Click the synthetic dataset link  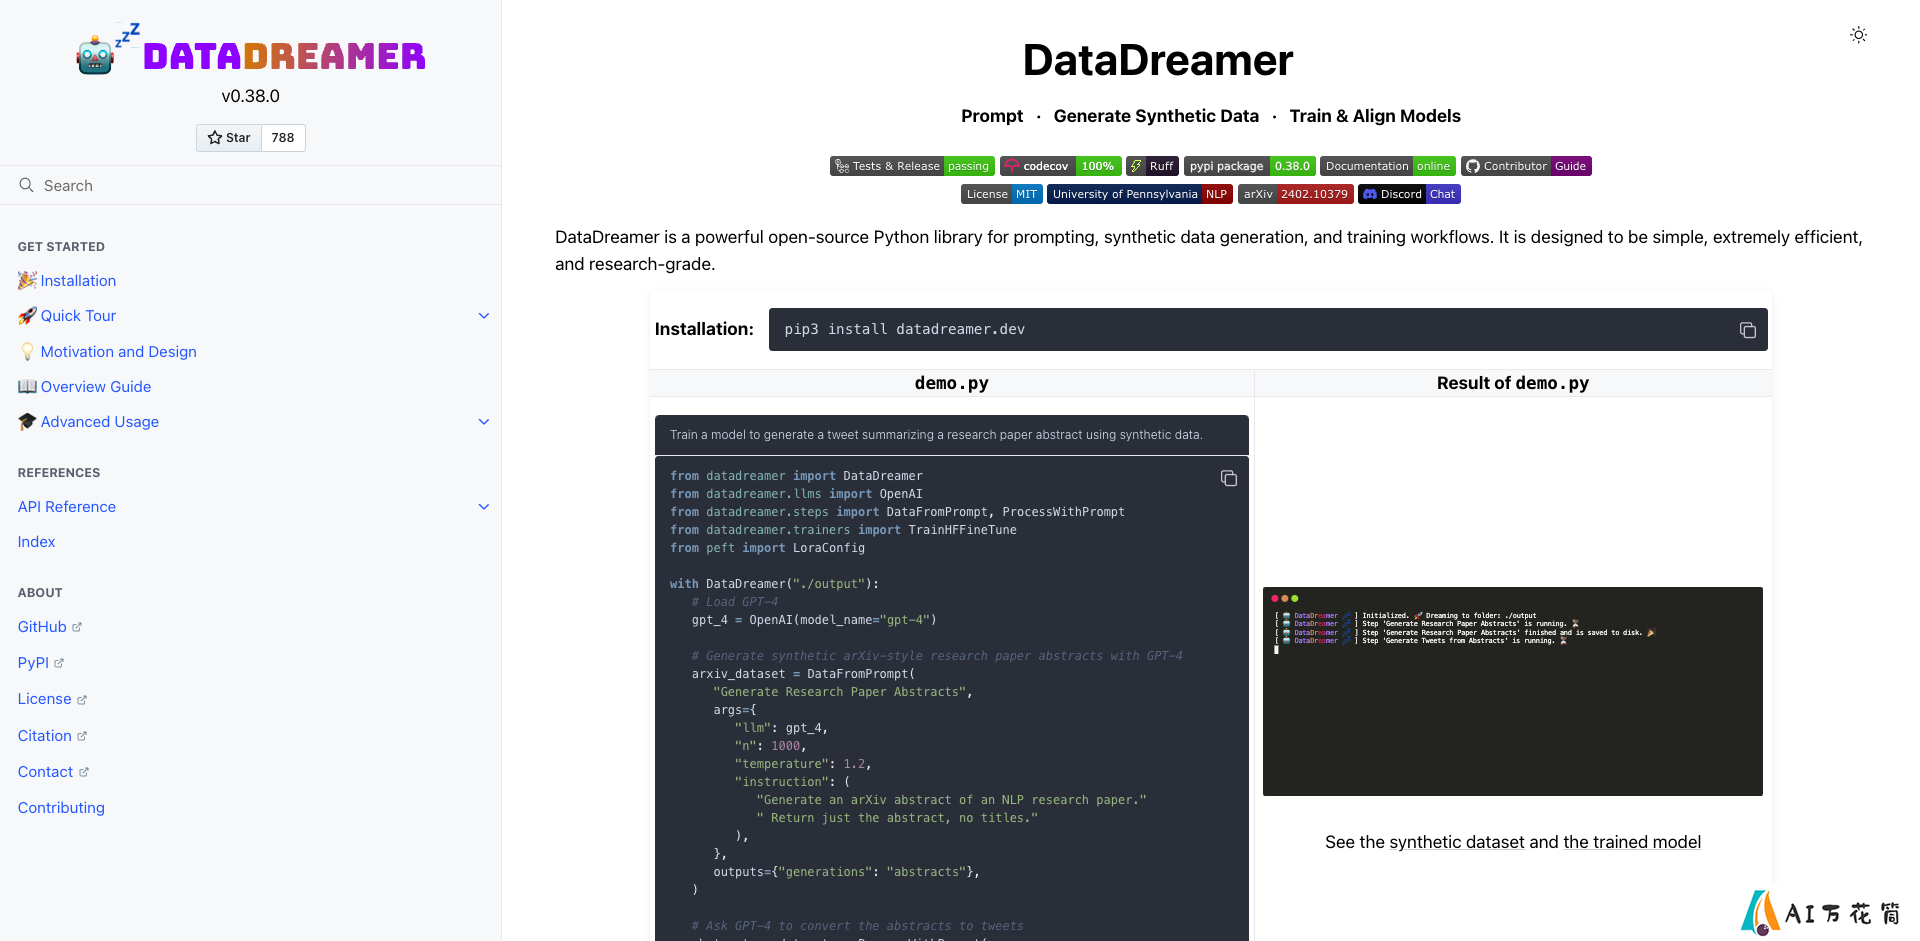[x=1457, y=842]
